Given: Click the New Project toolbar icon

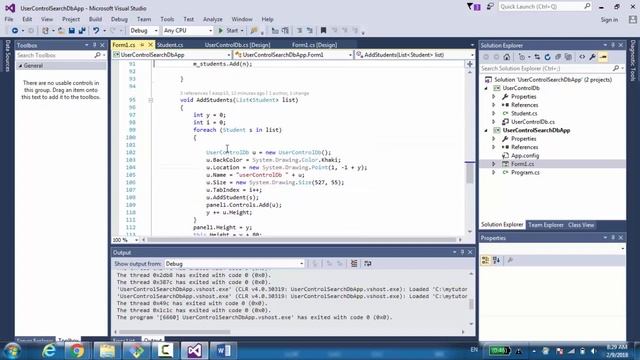Looking at the screenshot, I should (x=45, y=31).
